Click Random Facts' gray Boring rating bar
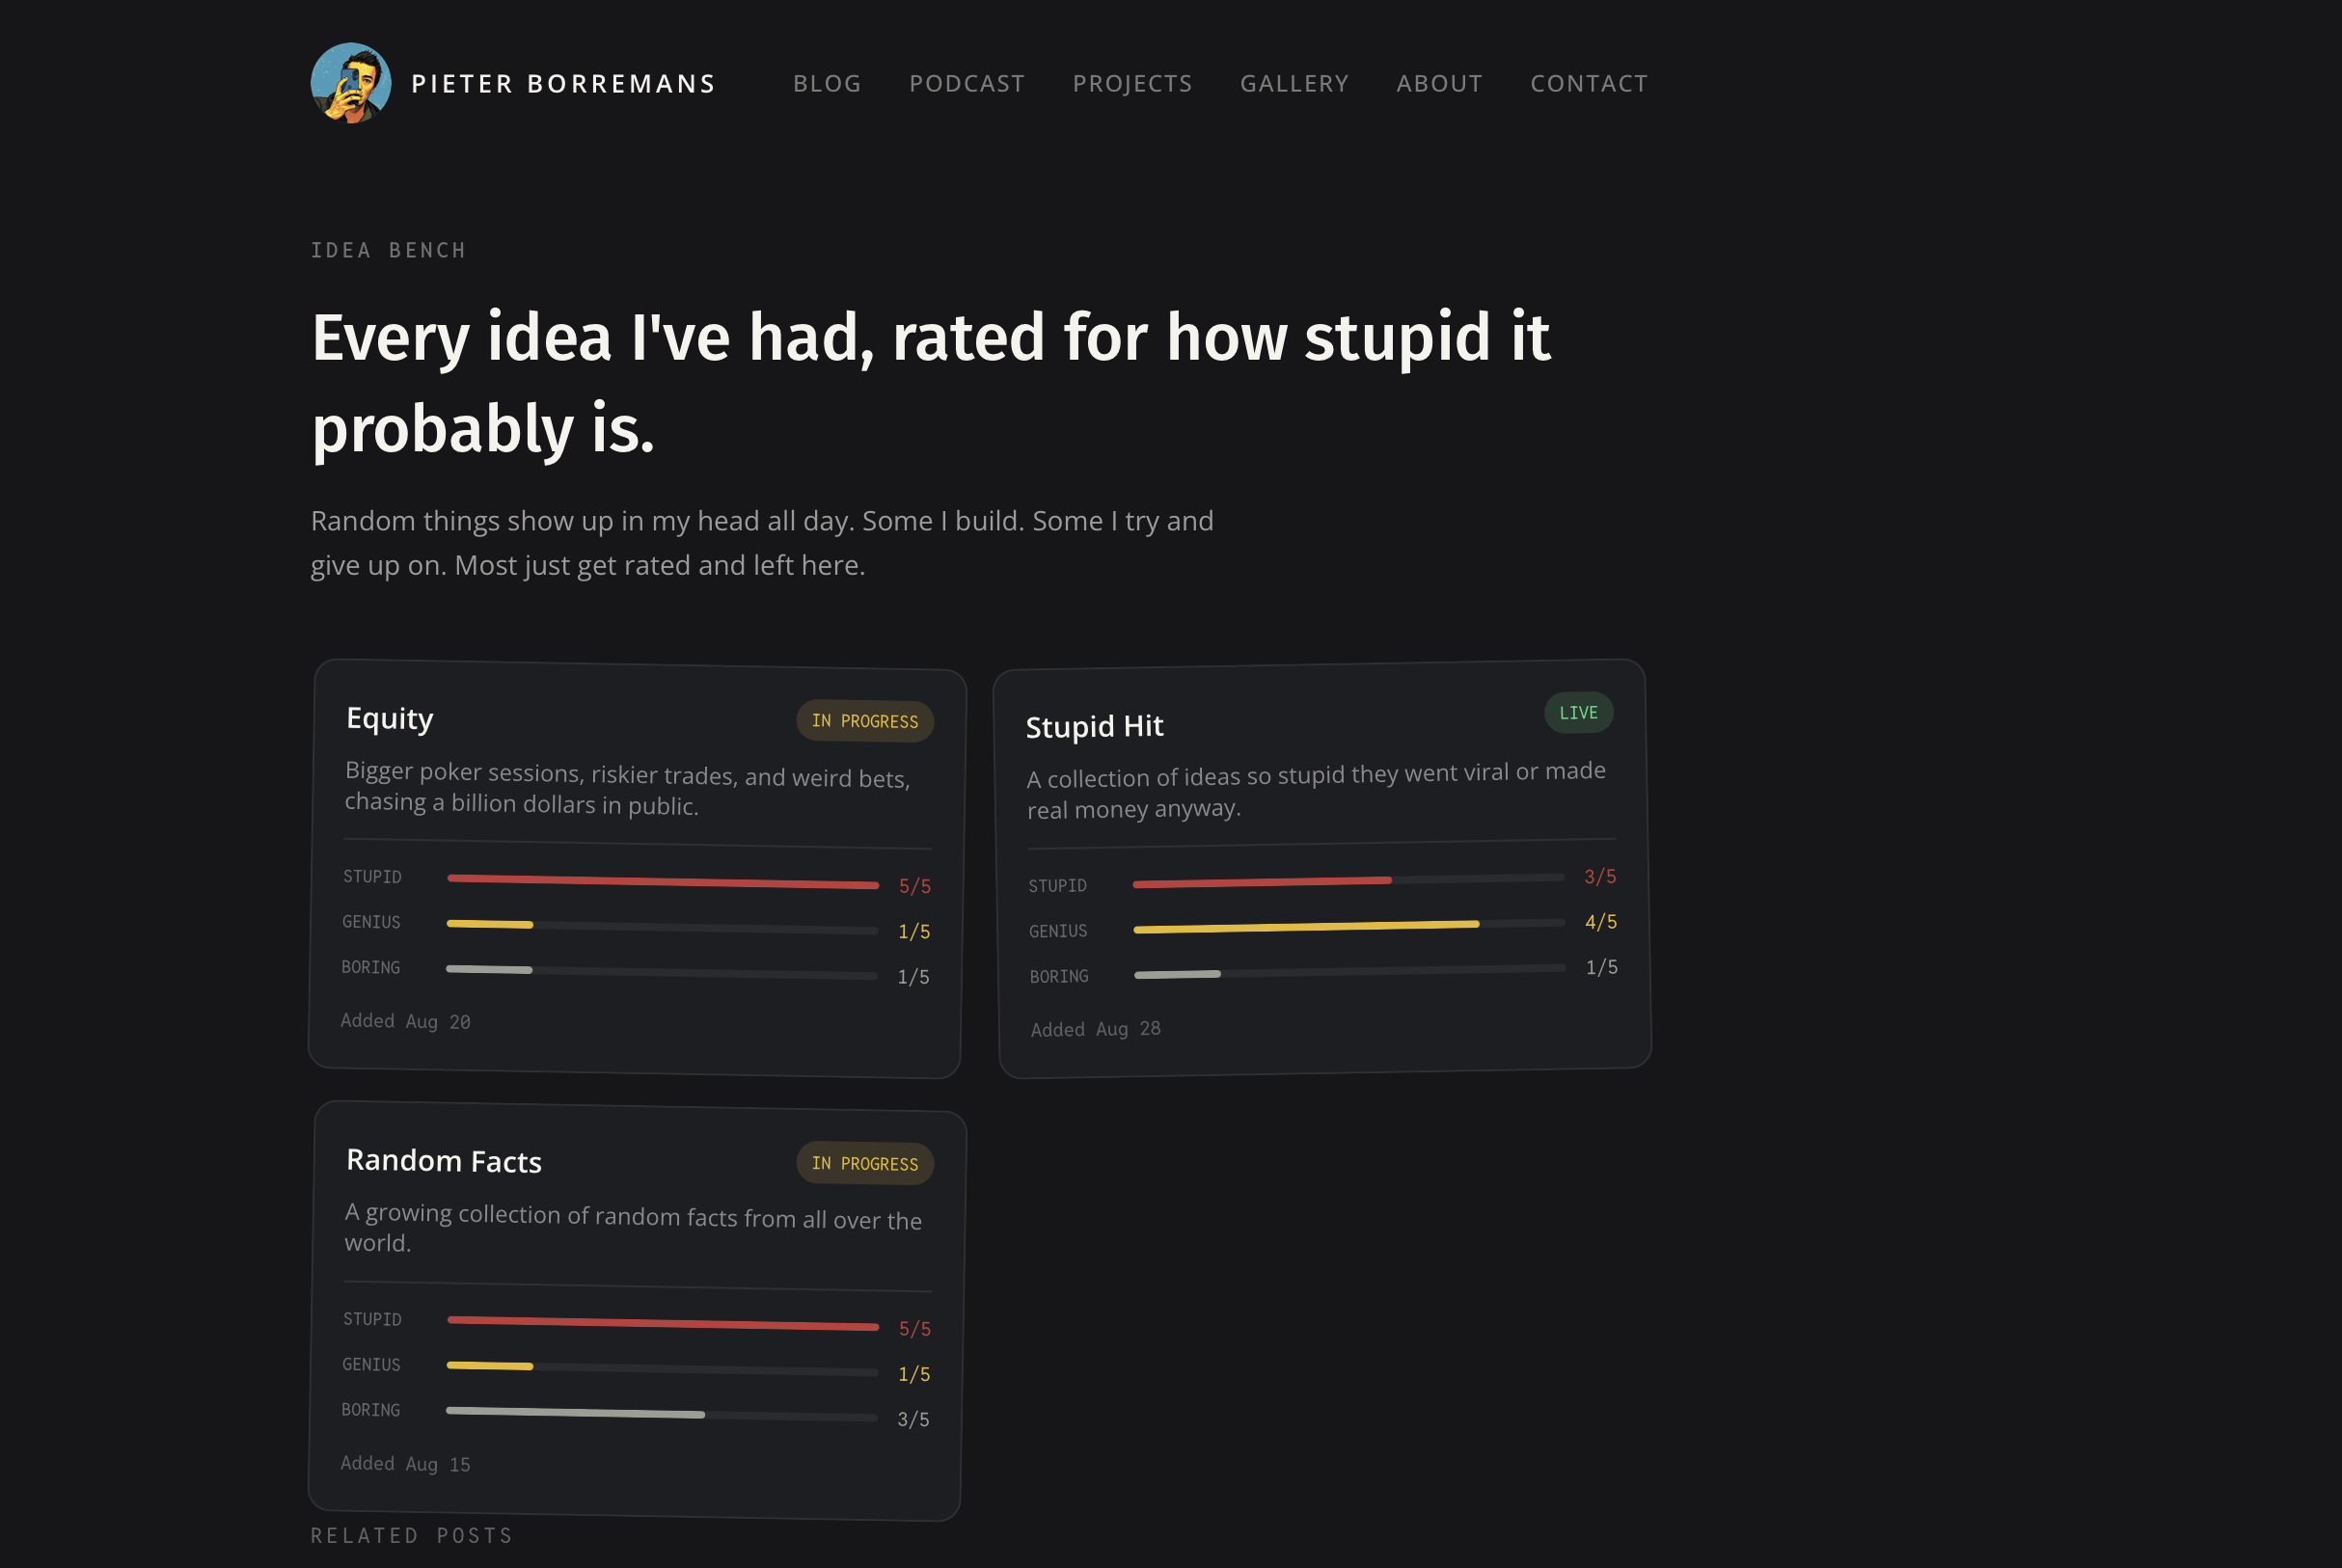 (575, 1412)
